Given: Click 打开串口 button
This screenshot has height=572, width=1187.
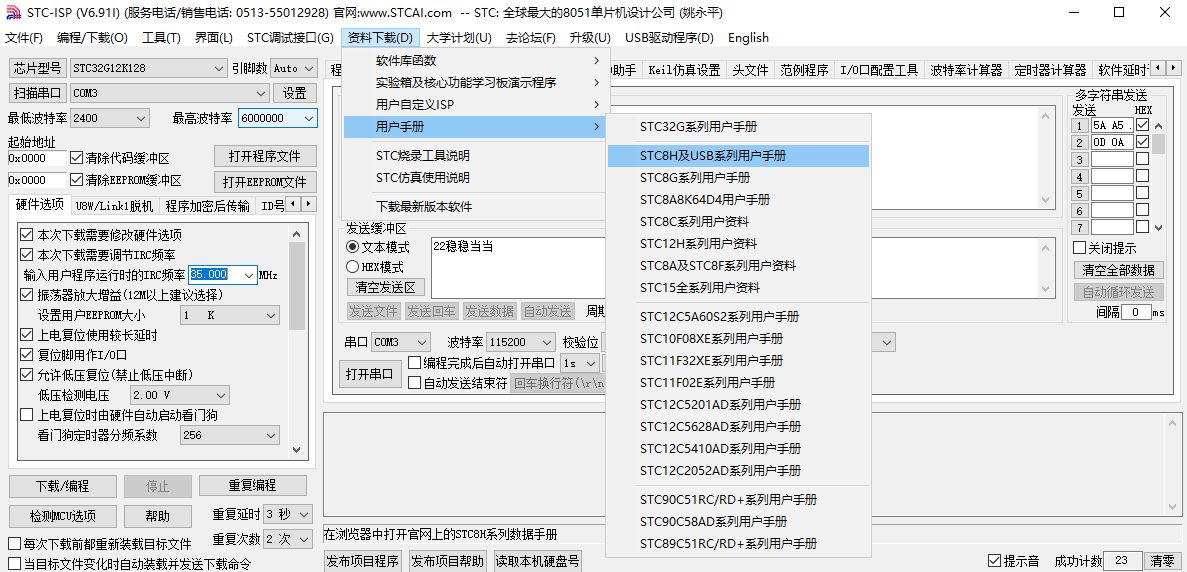Looking at the screenshot, I should pyautogui.click(x=370, y=373).
